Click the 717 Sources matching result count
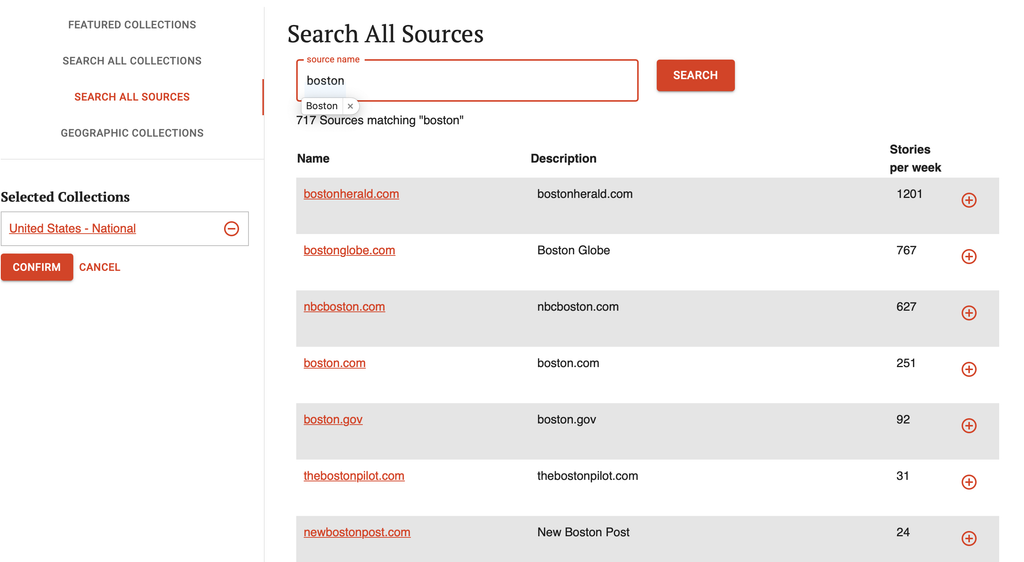This screenshot has height=562, width=1024. pos(380,120)
